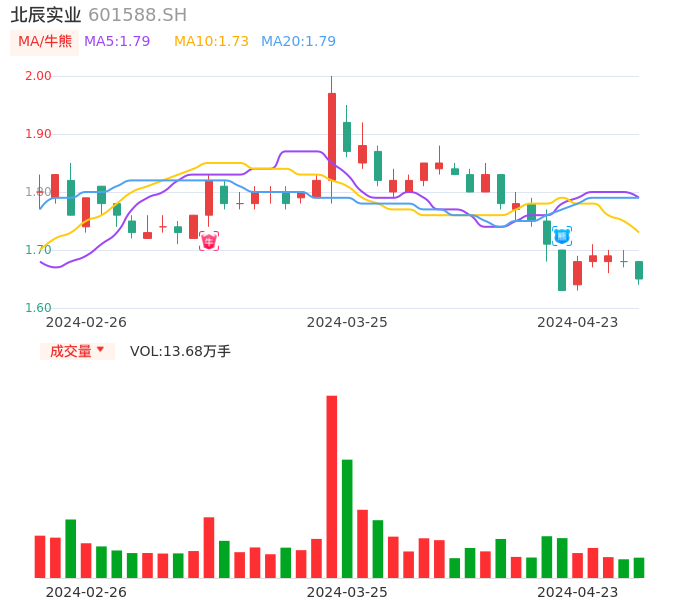
Task: Click the MA5:1.79 legend label
Action: pyautogui.click(x=117, y=42)
